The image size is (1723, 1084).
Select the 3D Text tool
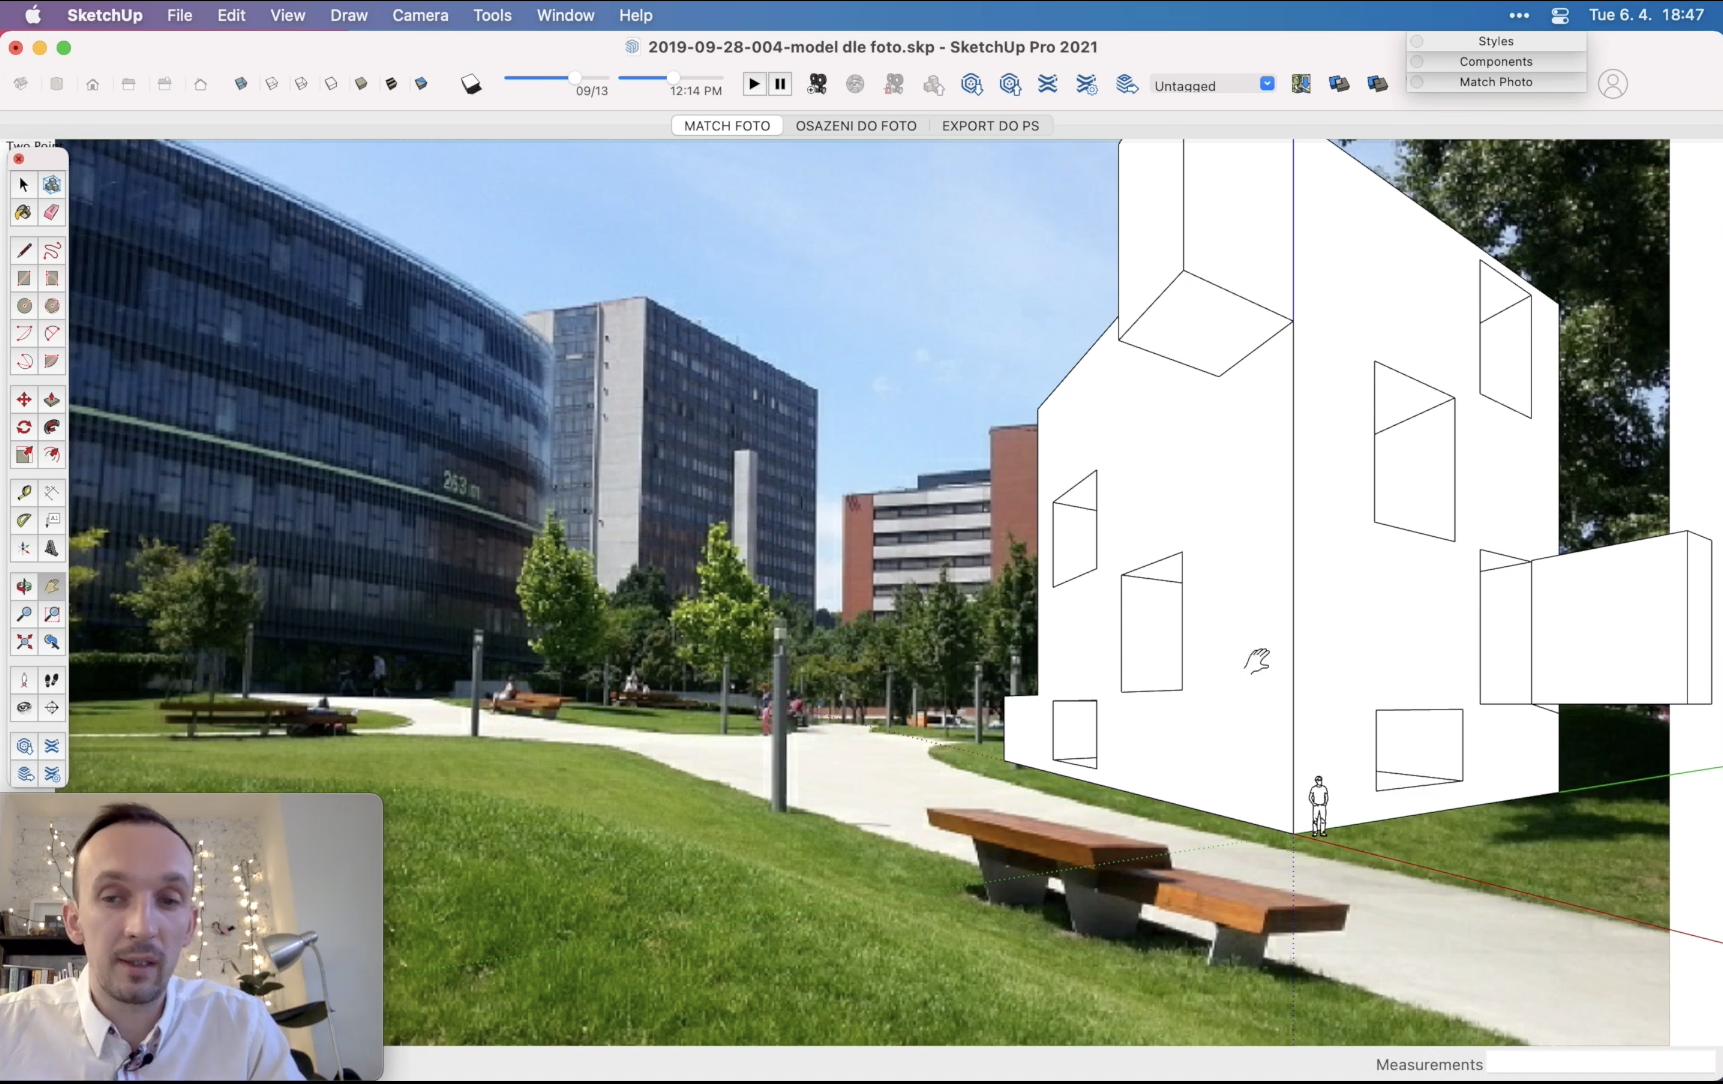(x=52, y=549)
